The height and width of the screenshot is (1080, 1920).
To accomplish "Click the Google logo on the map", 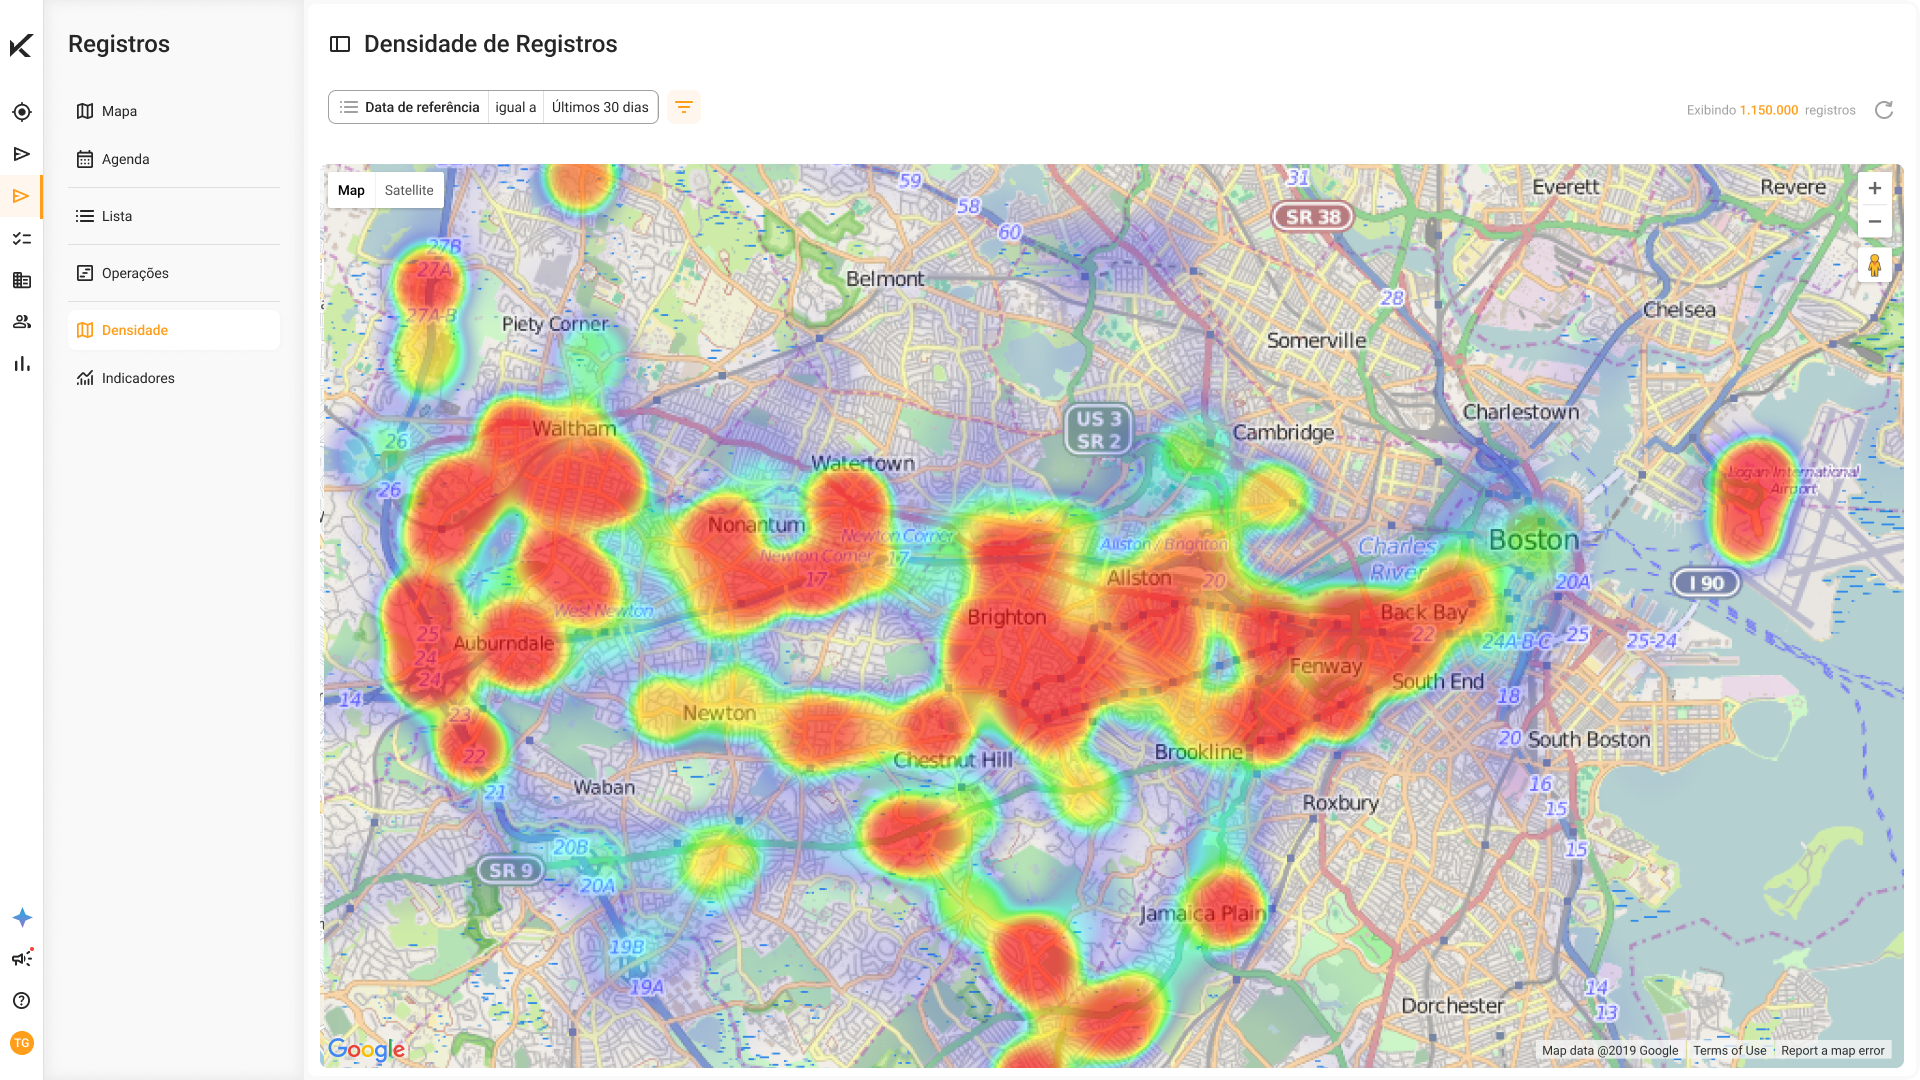I will (366, 1049).
